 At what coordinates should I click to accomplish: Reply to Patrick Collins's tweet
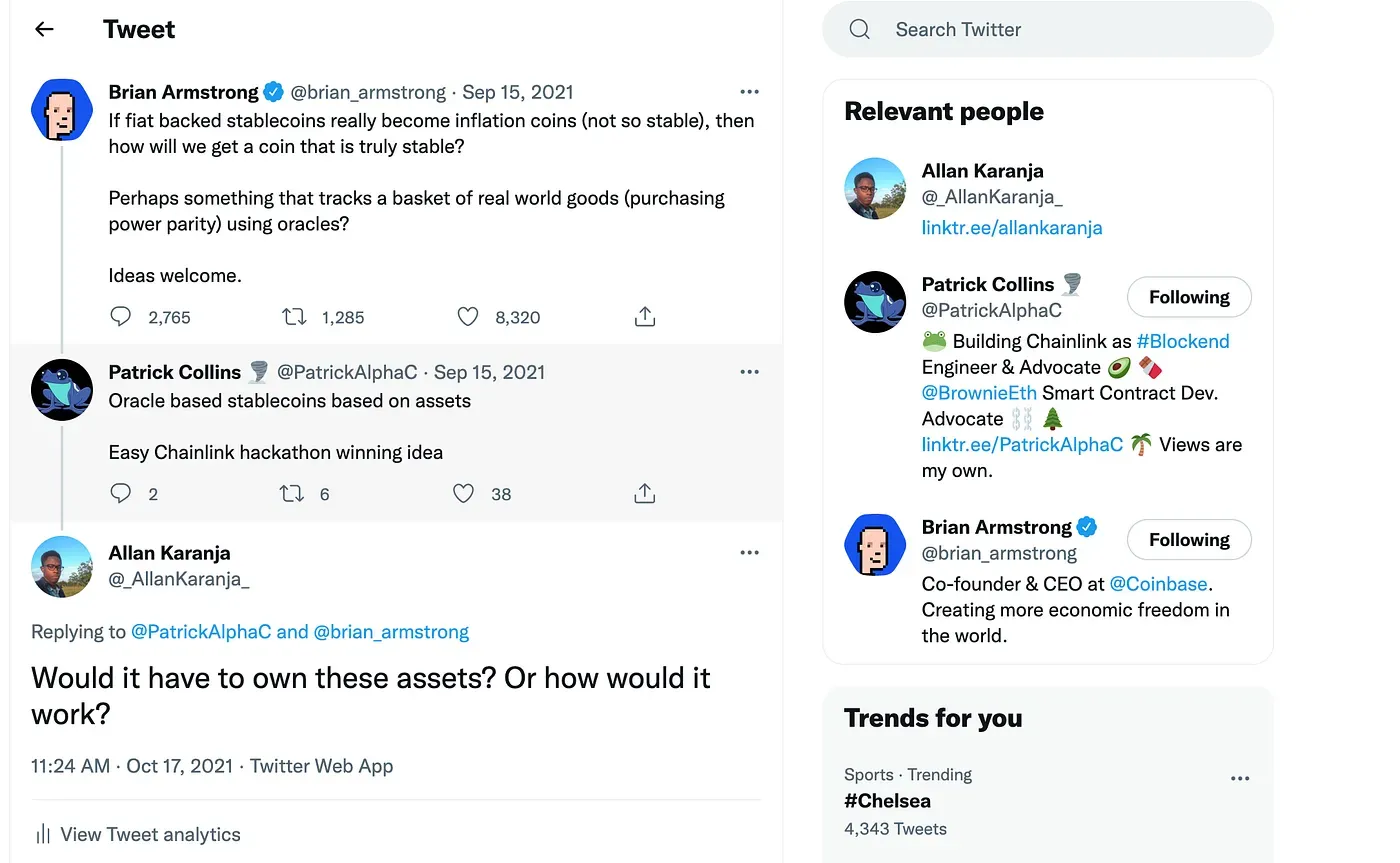click(x=121, y=493)
